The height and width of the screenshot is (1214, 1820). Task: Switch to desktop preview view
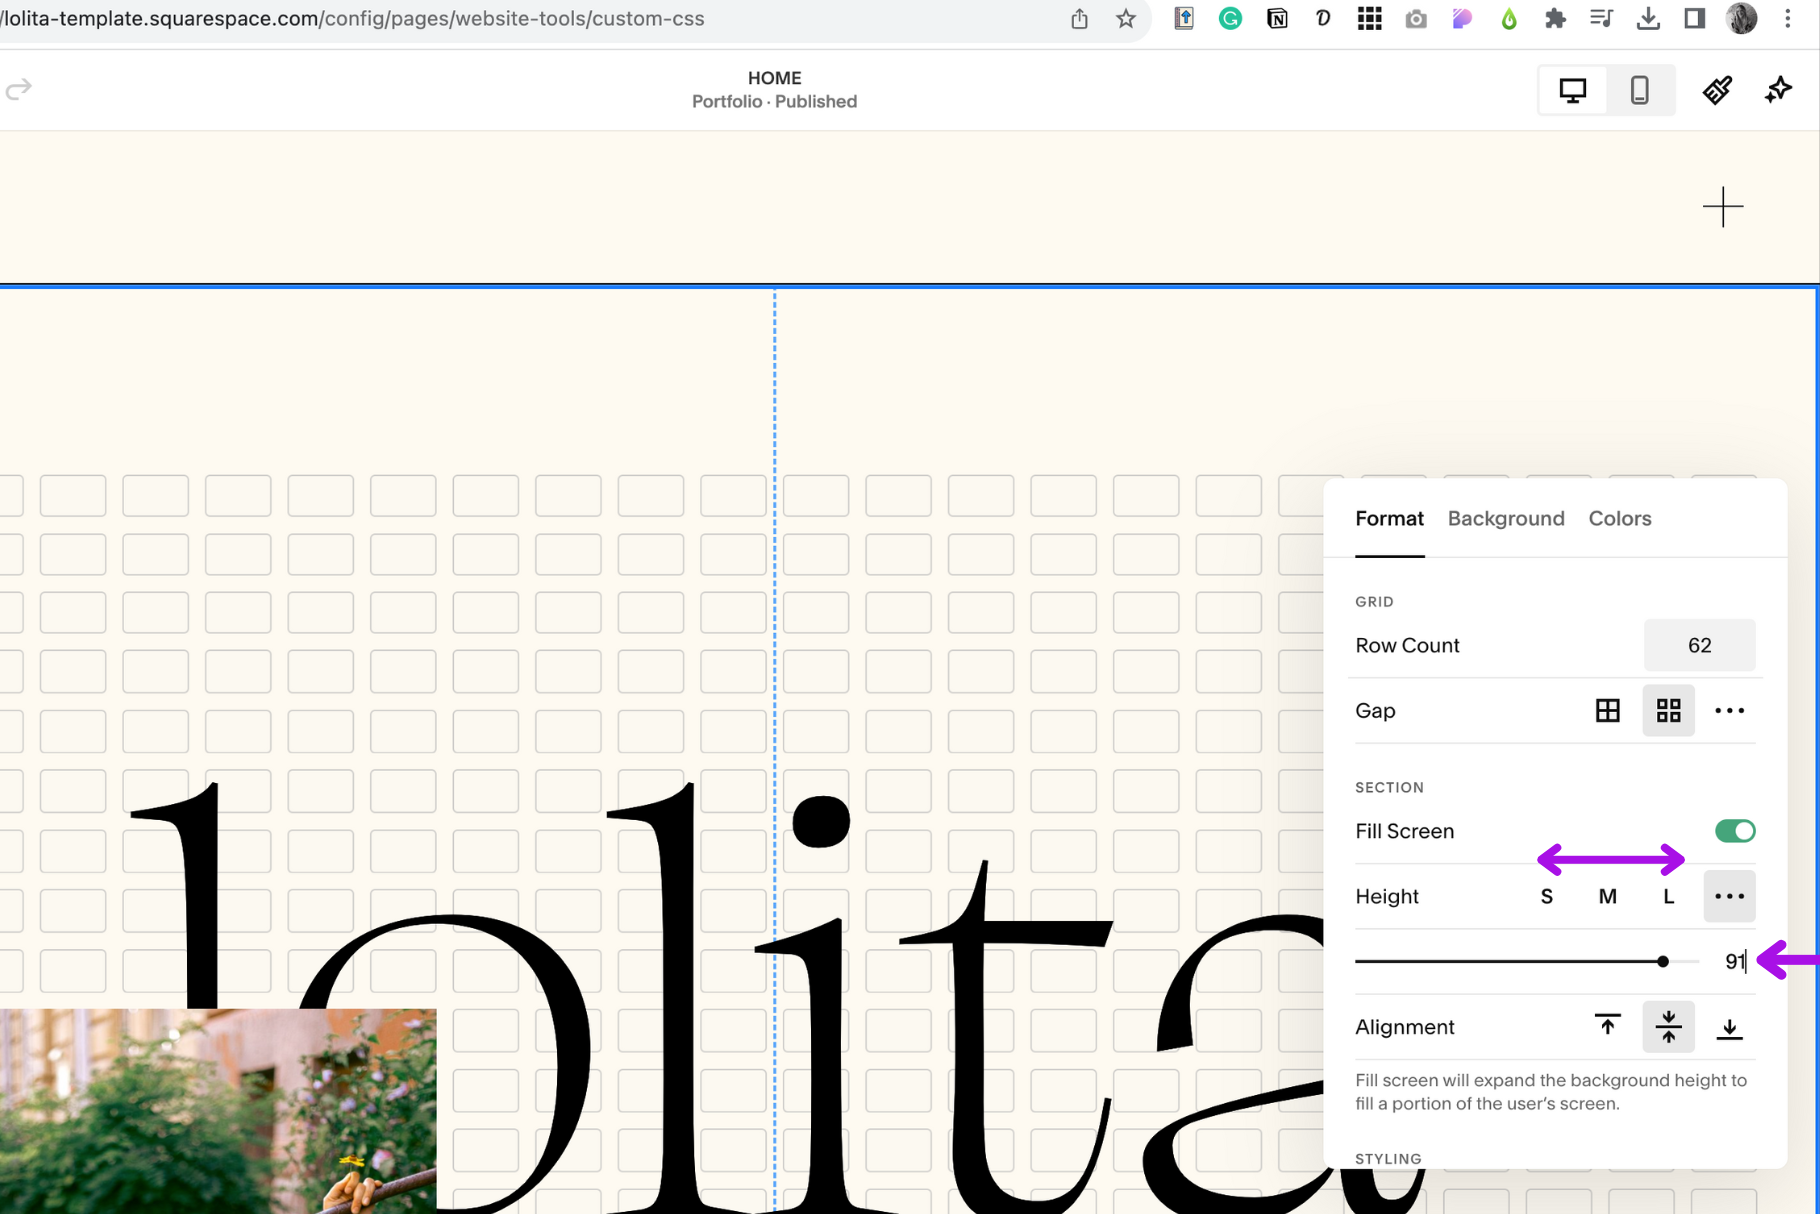pos(1573,91)
